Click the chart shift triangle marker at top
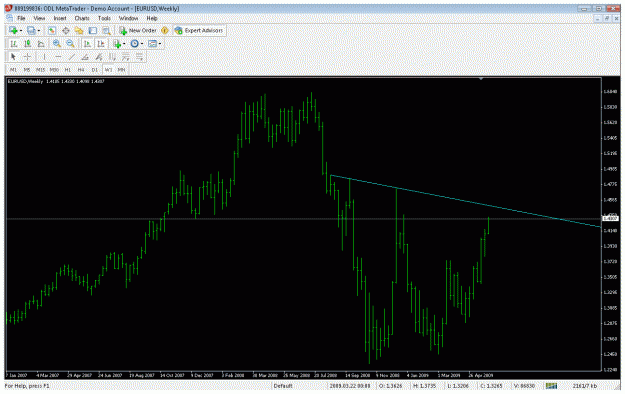Image resolution: width=625 pixels, height=394 pixels. coord(481,79)
